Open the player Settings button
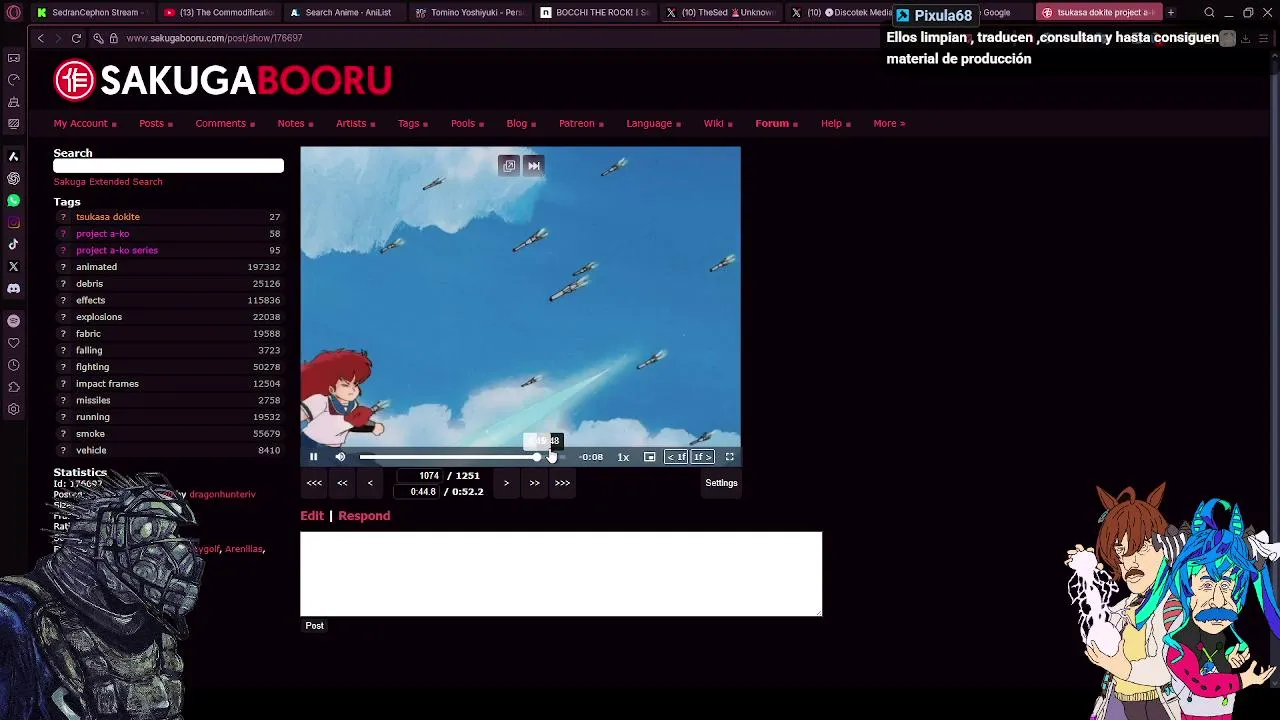Image resolution: width=1280 pixels, height=720 pixels. (721, 483)
